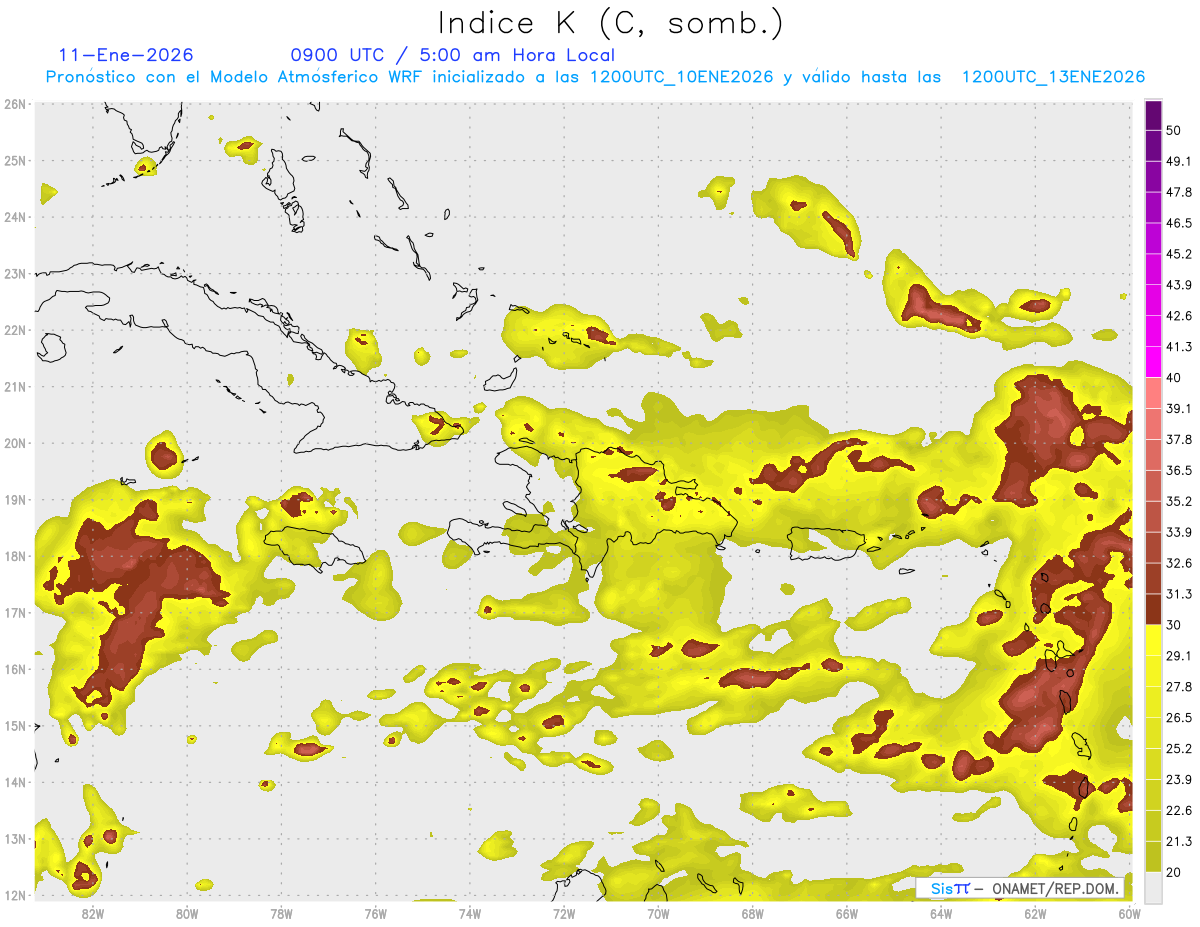Click the "72W" longitude axis label
Viewport: 1200px width, 927px height.
point(563,913)
